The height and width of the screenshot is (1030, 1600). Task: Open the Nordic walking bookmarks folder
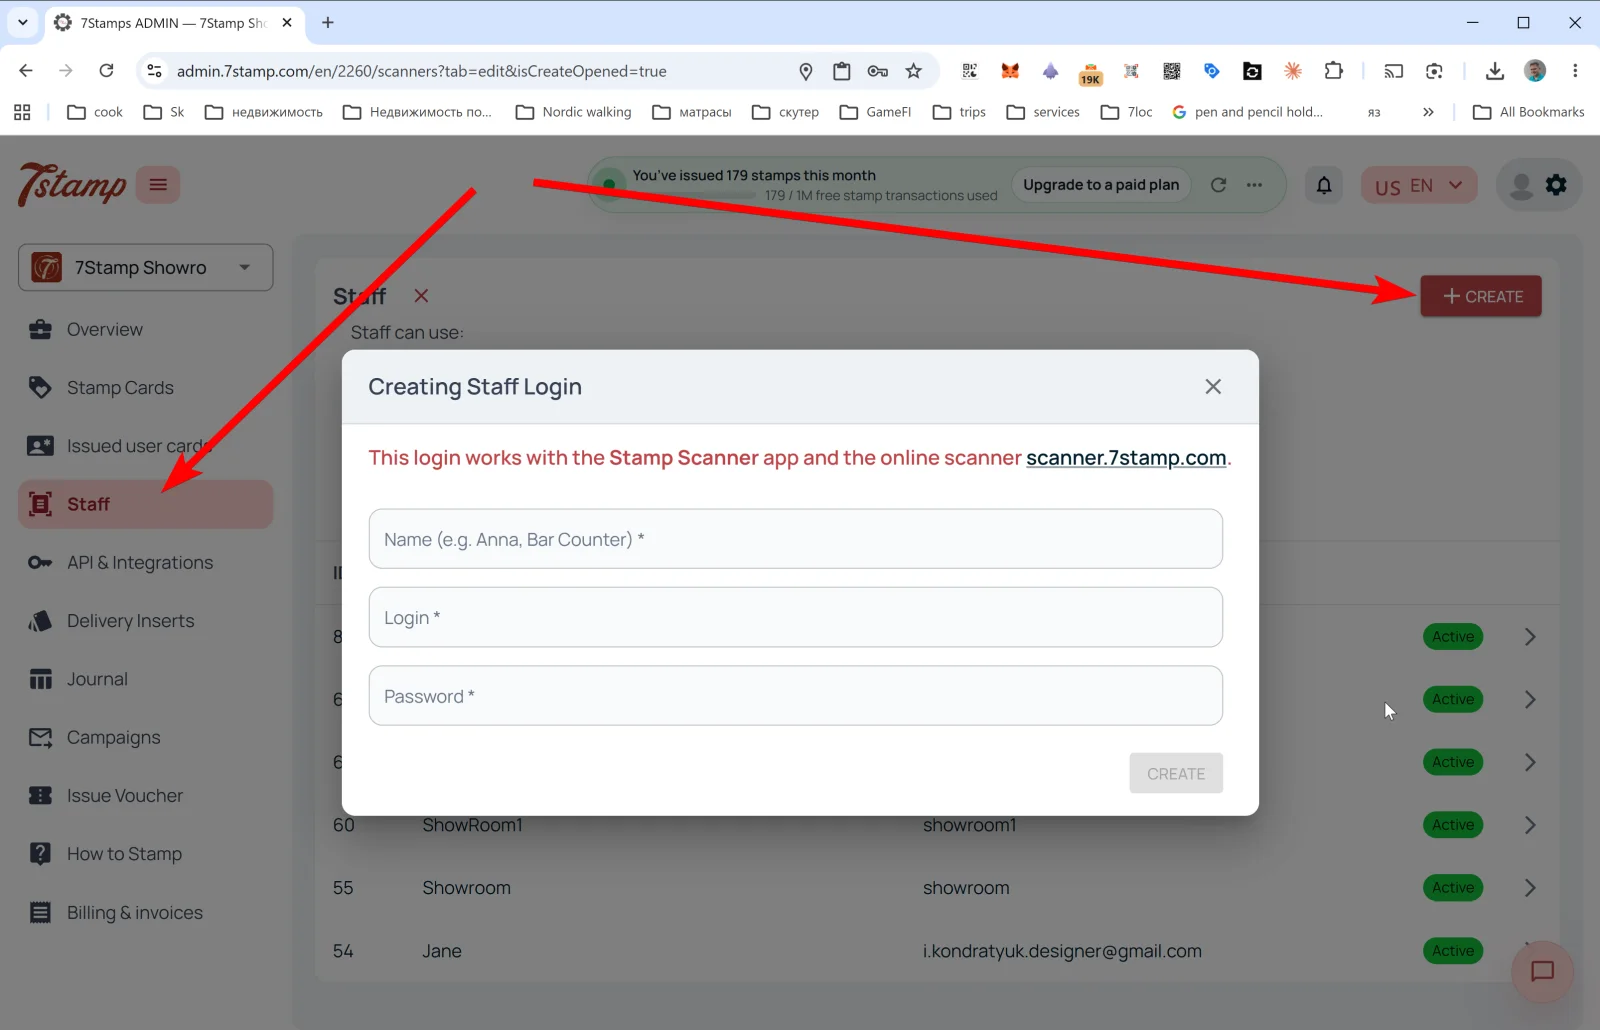[x=574, y=112]
